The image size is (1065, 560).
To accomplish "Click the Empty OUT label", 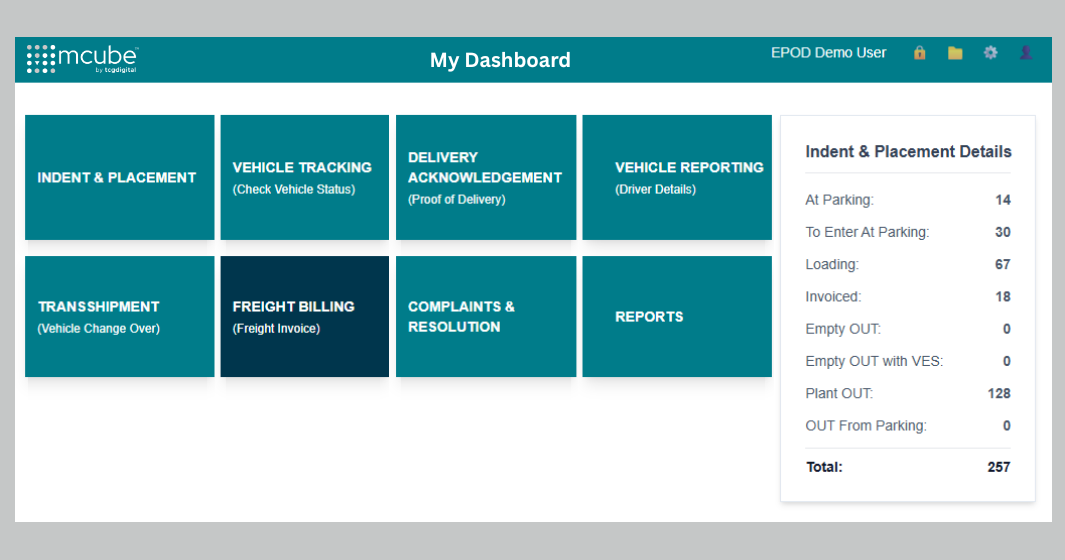I will coord(843,329).
